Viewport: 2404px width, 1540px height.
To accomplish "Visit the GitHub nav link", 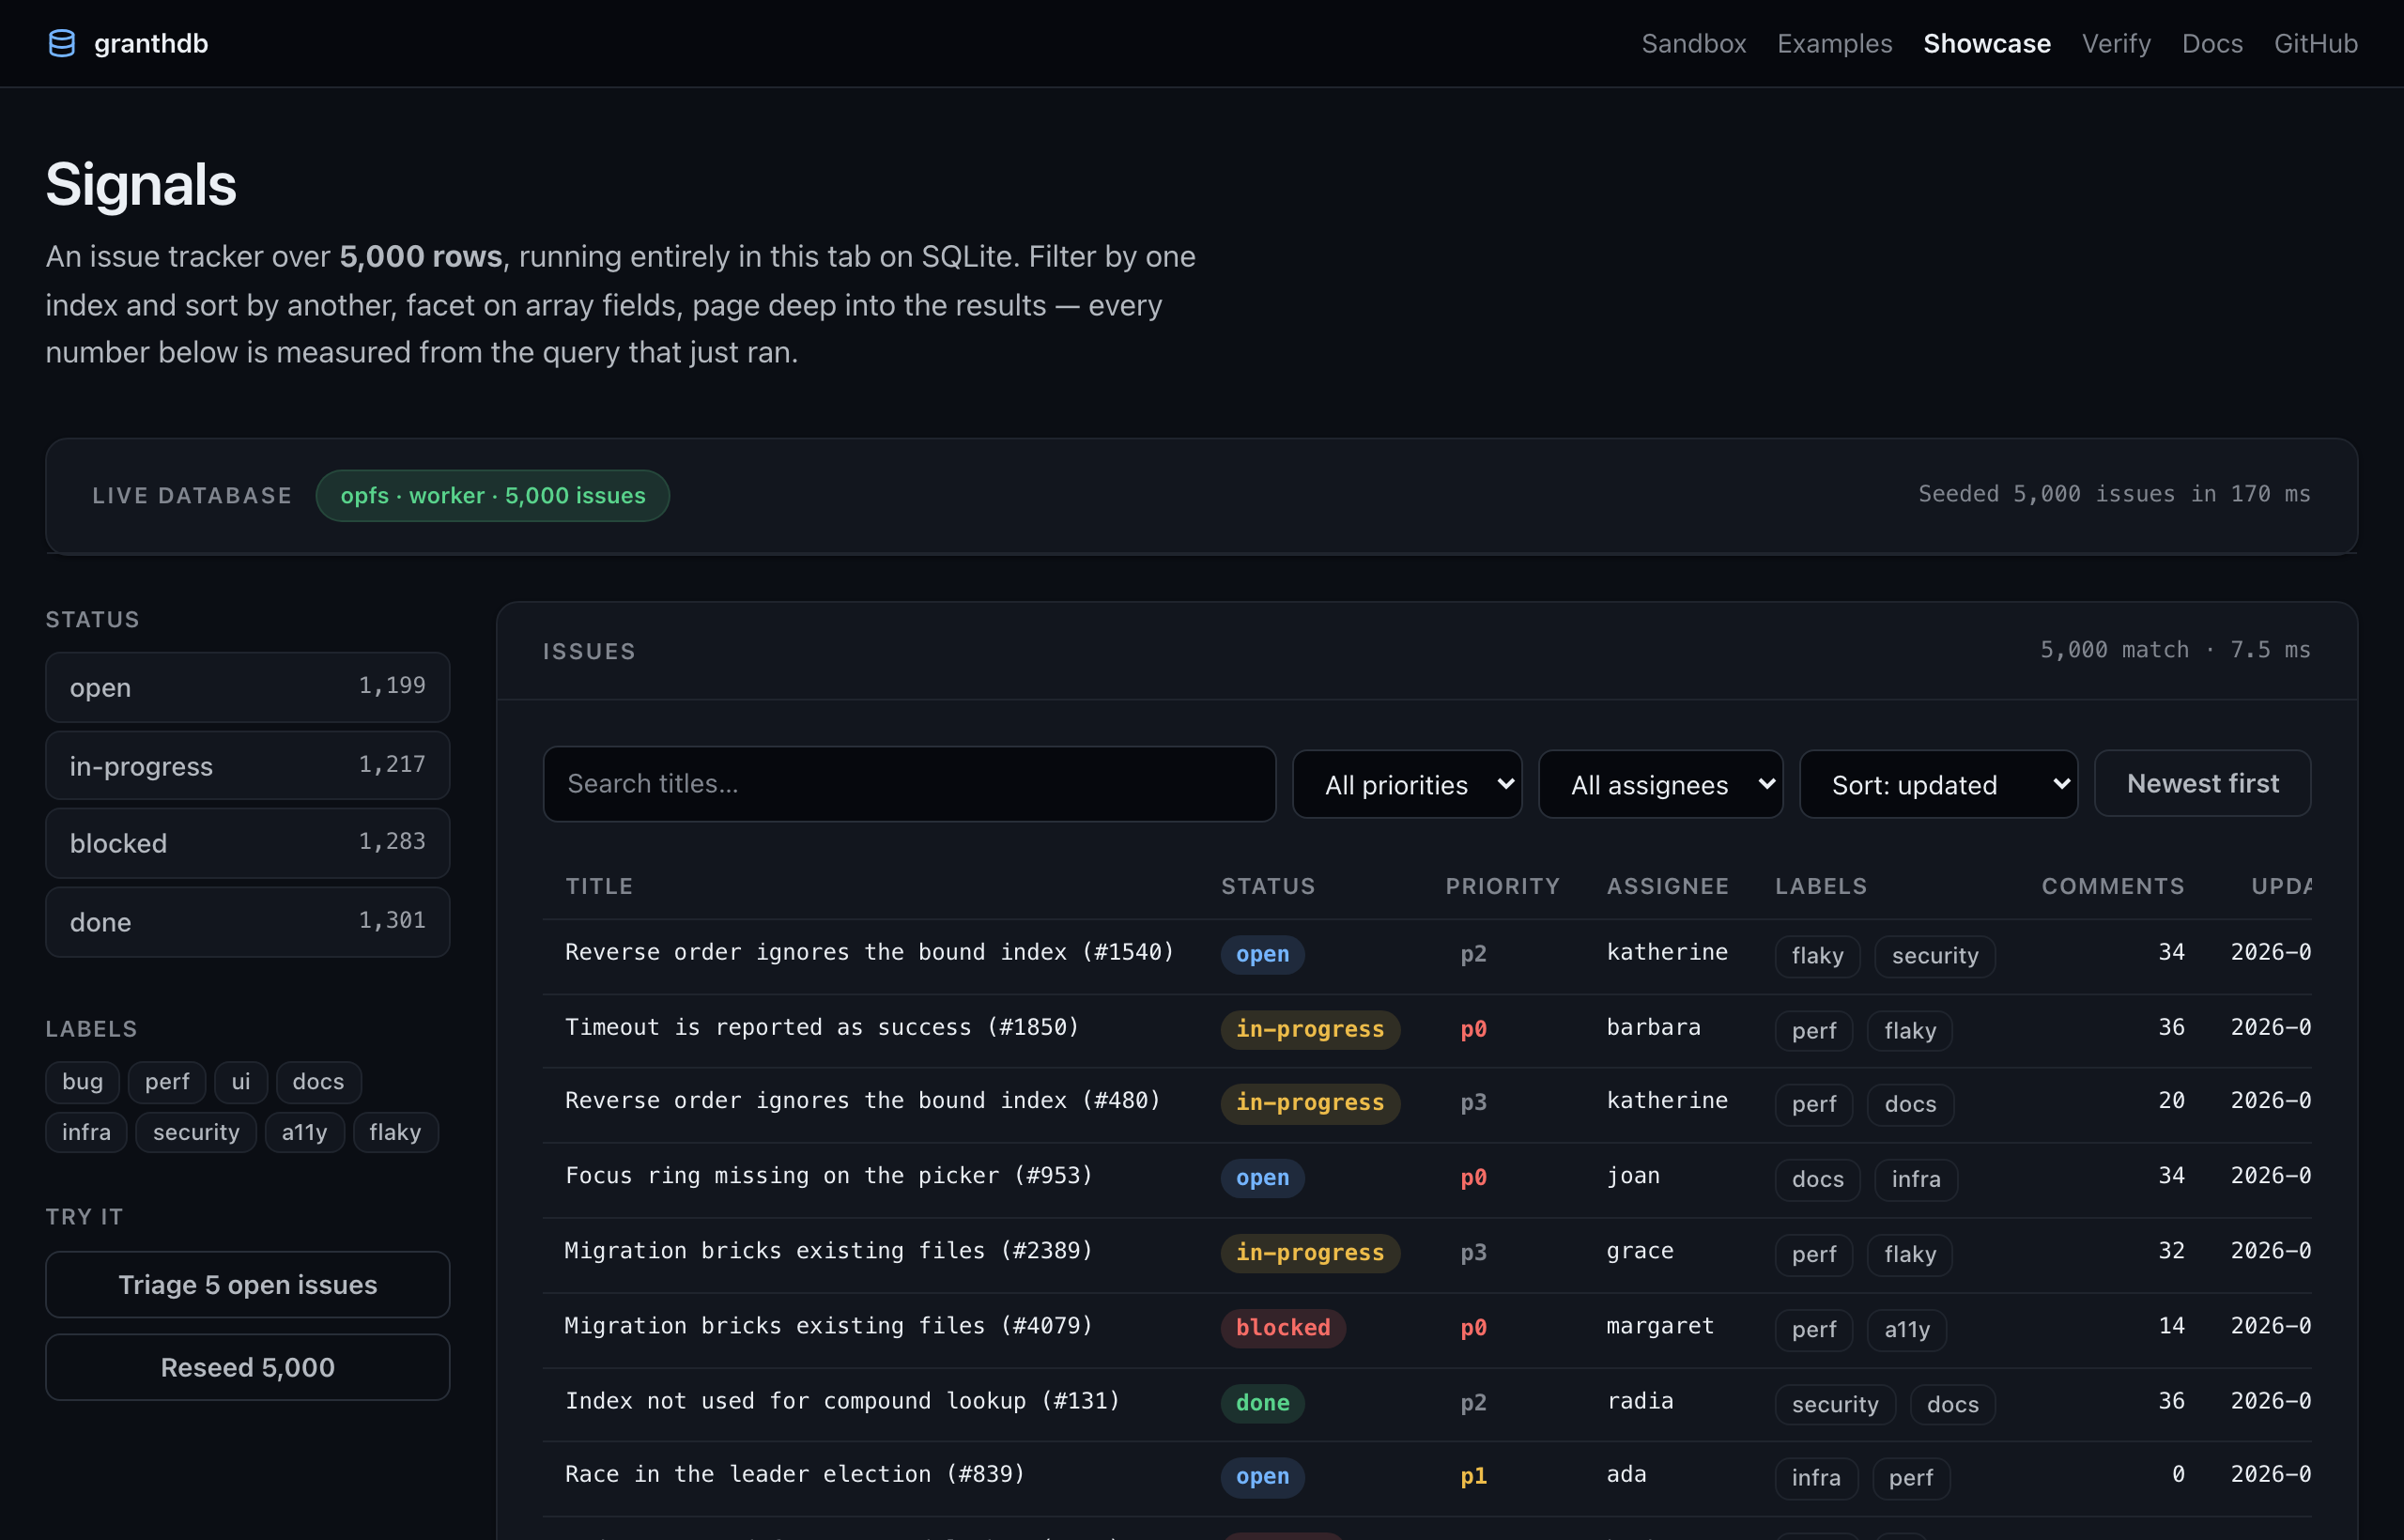I will pos(2315,43).
